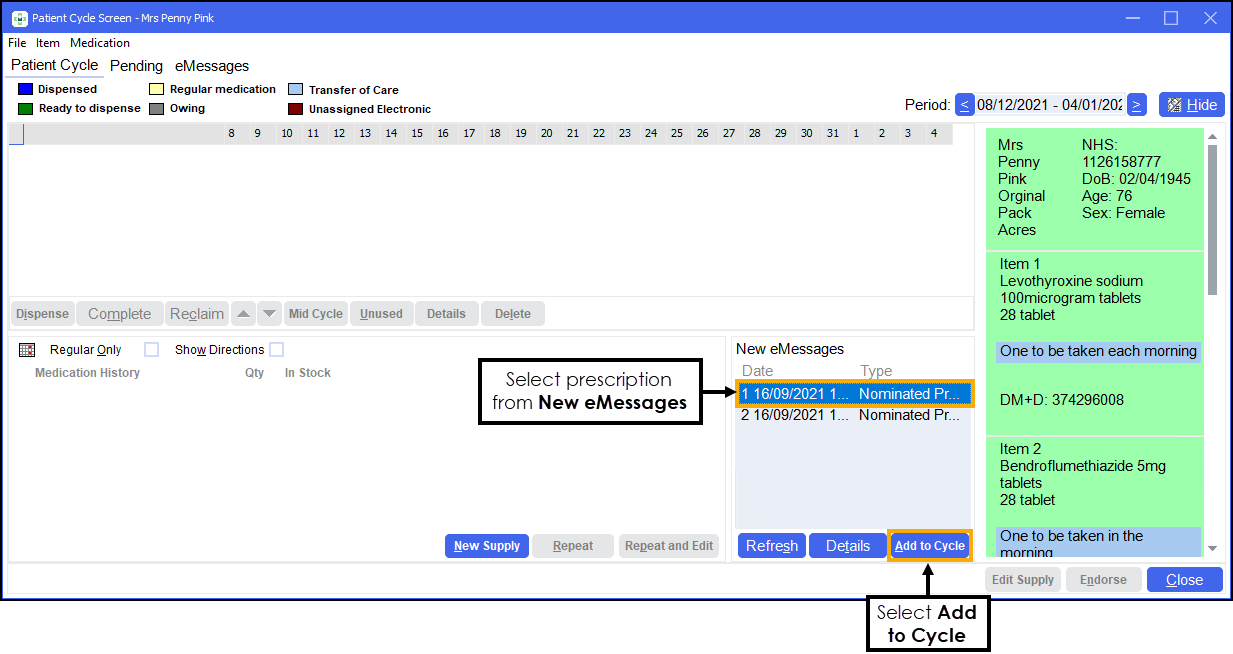The width and height of the screenshot is (1233, 654).
Task: Click the Hide button with hatch icon
Action: pos(1191,105)
